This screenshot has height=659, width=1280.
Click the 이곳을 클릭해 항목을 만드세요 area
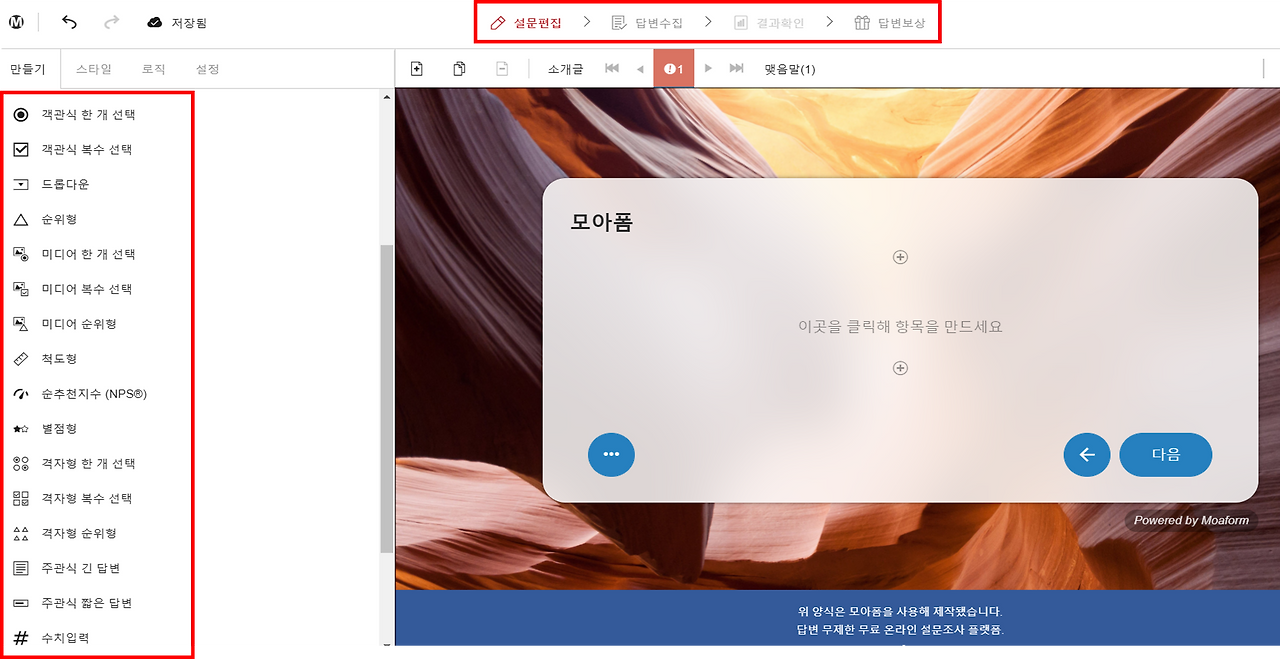[899, 327]
